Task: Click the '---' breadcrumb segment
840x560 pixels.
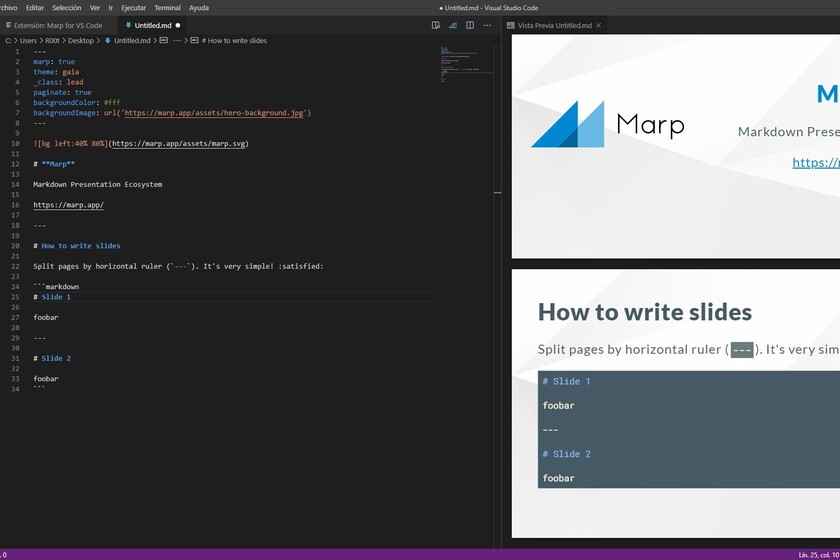Action: coord(177,41)
